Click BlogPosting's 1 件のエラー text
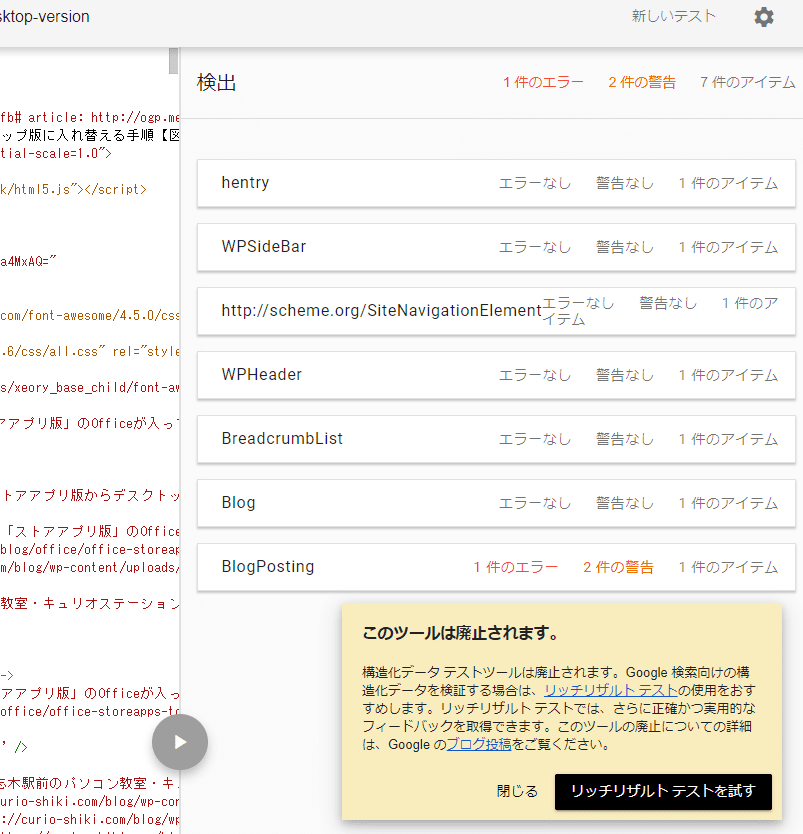 [x=516, y=567]
